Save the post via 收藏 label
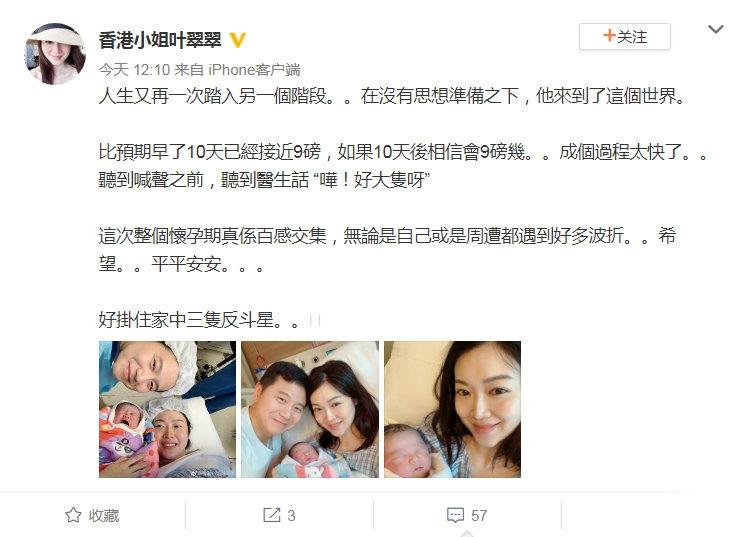The image size is (747, 537). (104, 516)
